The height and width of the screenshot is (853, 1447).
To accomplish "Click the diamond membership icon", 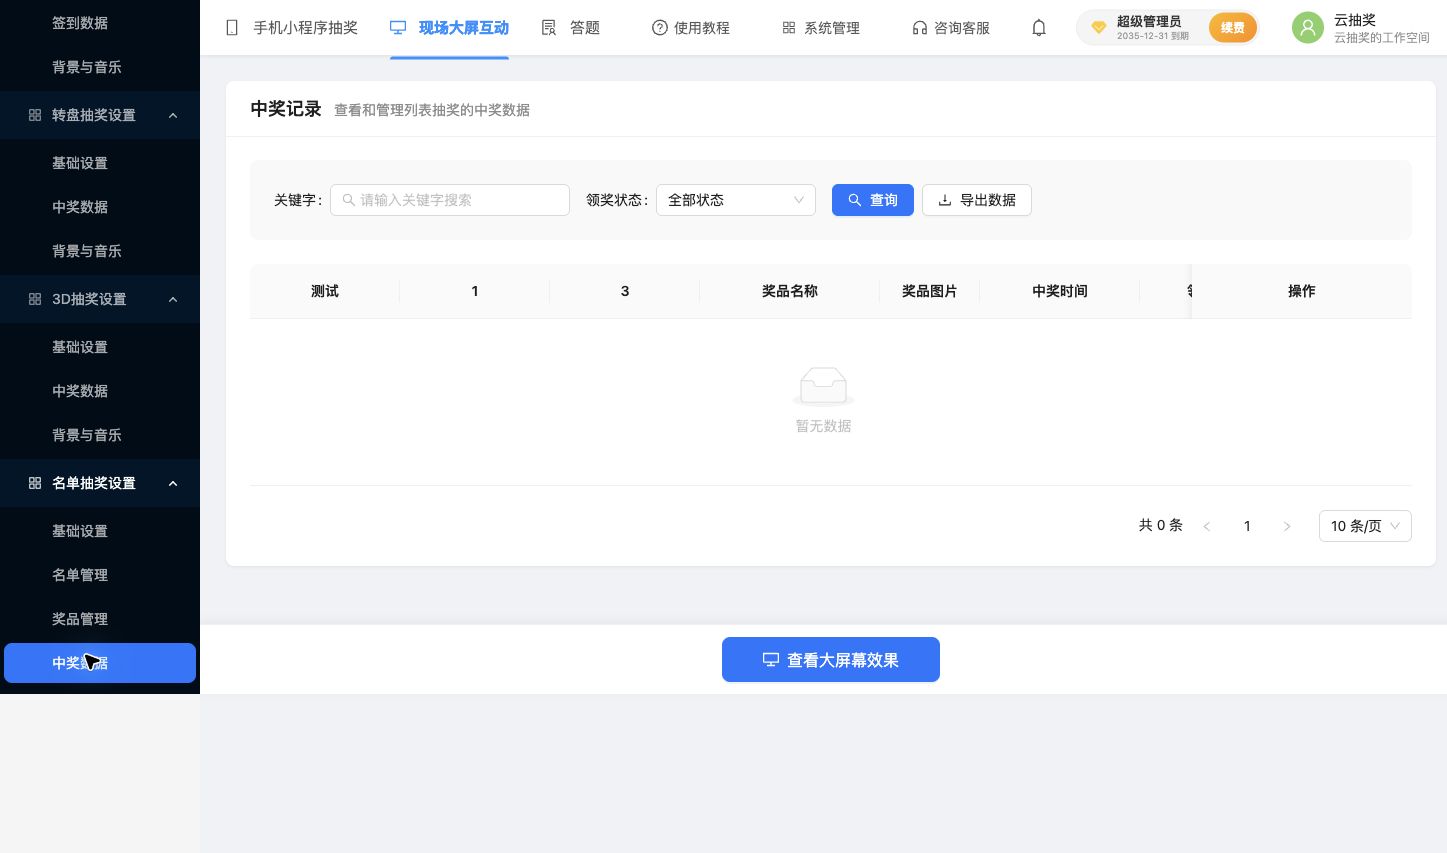I will tap(1098, 28).
